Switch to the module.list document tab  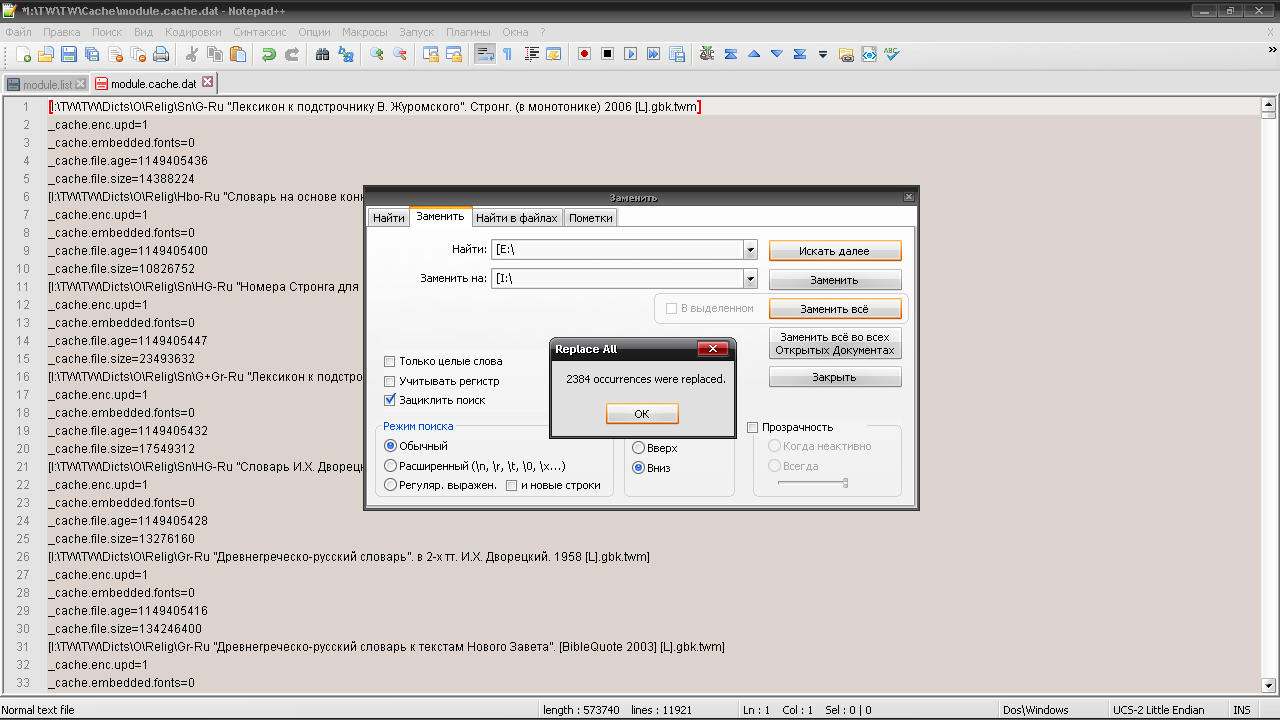[x=46, y=84]
